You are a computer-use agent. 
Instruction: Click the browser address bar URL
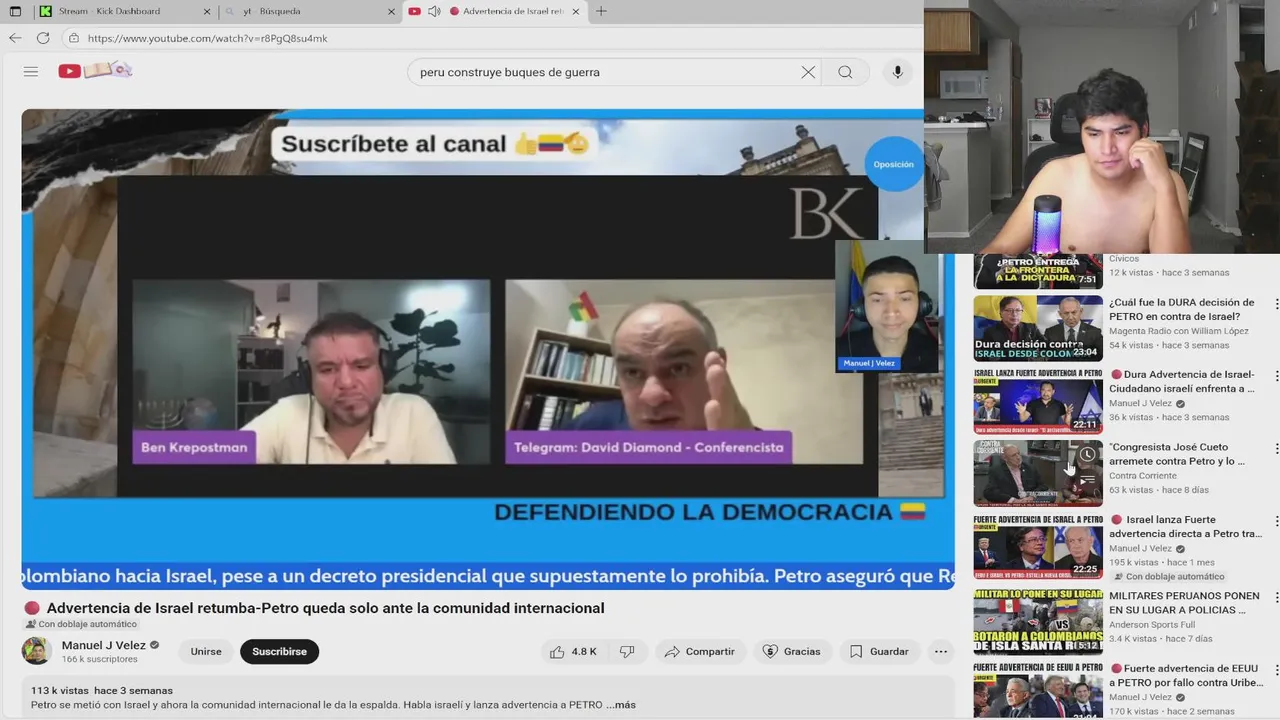click(208, 38)
